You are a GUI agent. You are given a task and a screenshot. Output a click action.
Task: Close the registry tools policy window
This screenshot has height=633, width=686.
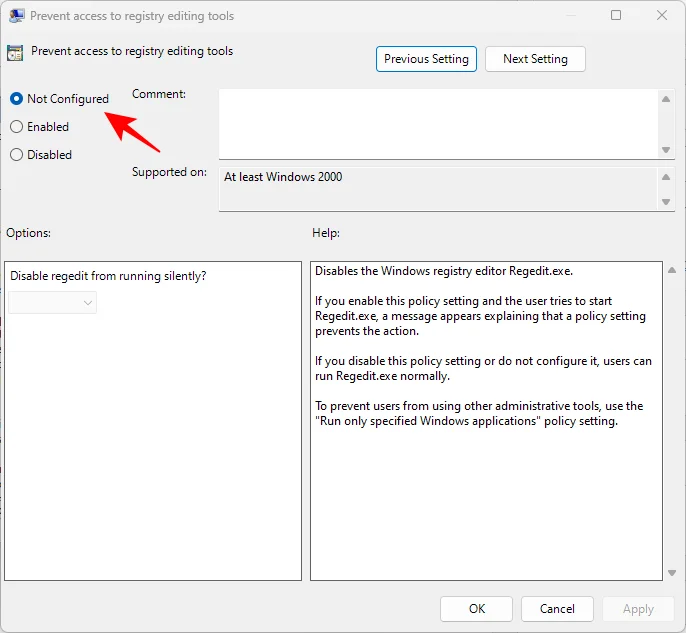tap(662, 16)
